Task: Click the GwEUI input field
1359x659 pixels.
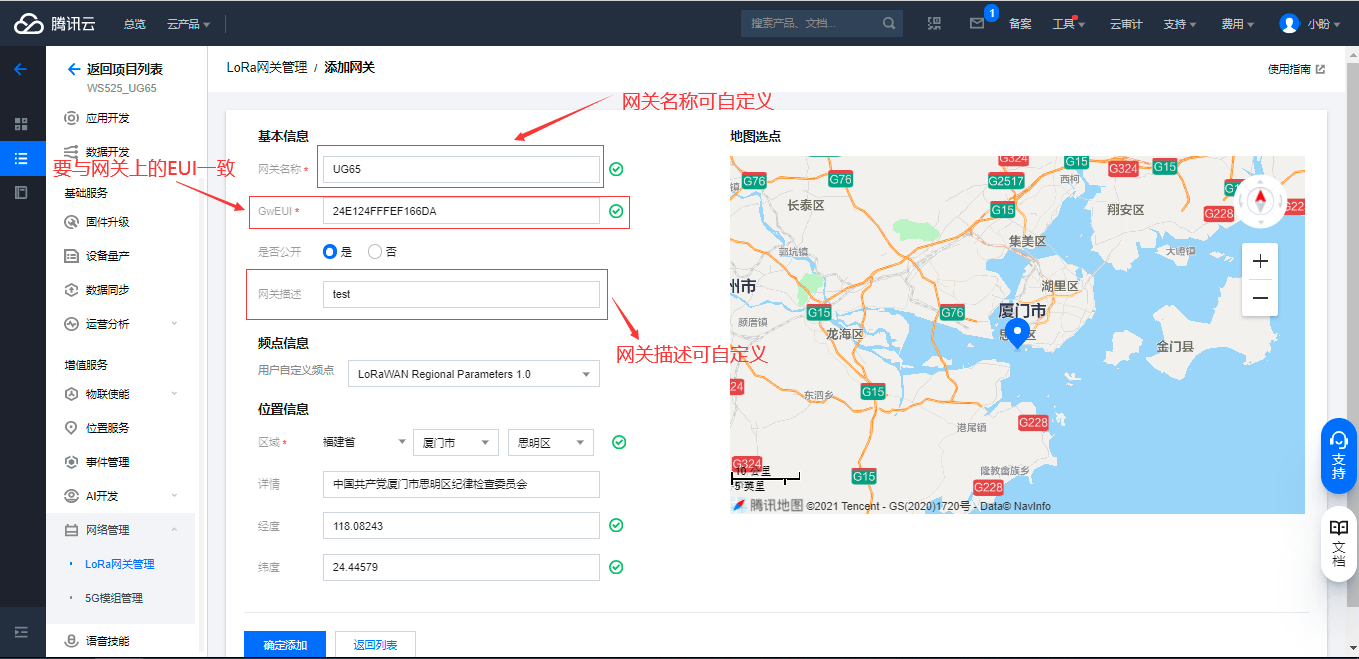Action: 461,211
